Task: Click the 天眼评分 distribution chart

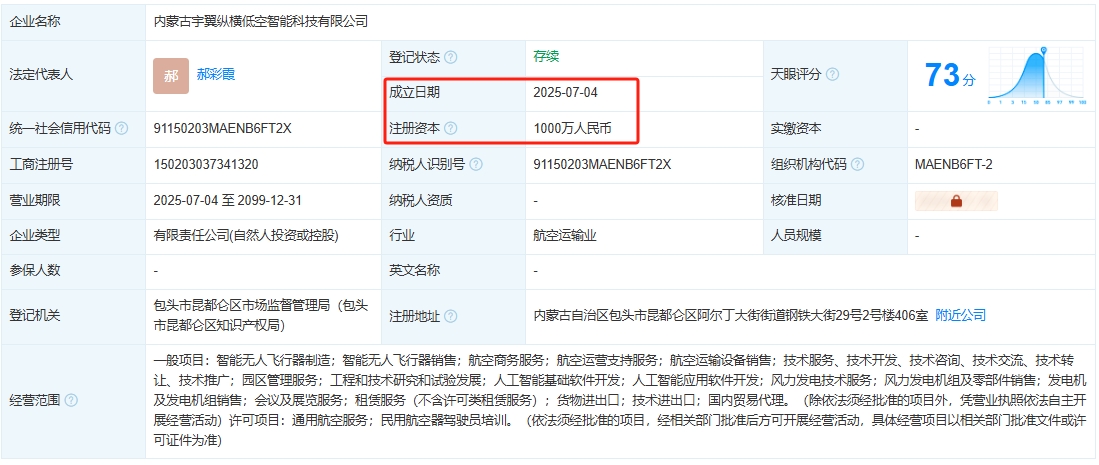Action: click(x=1037, y=76)
